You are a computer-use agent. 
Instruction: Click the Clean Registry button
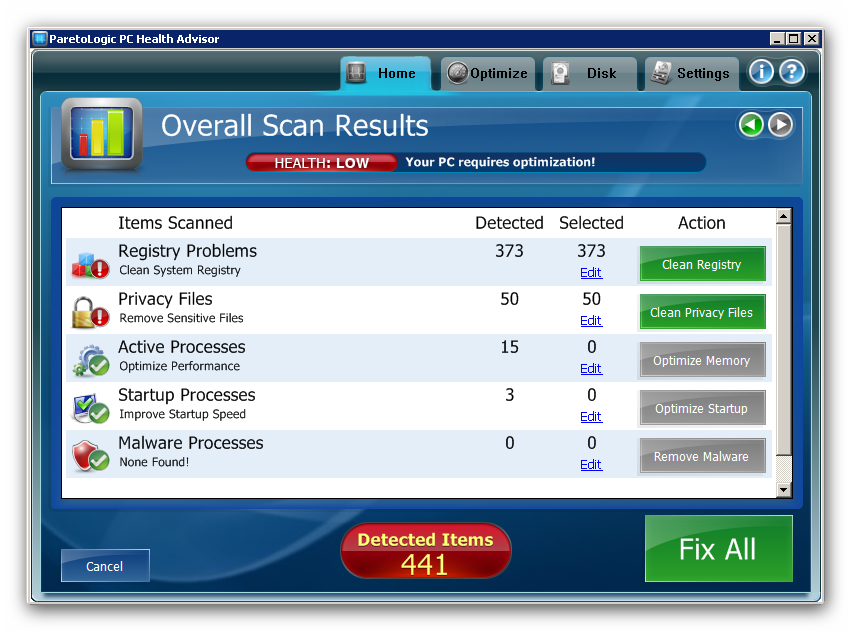click(702, 264)
